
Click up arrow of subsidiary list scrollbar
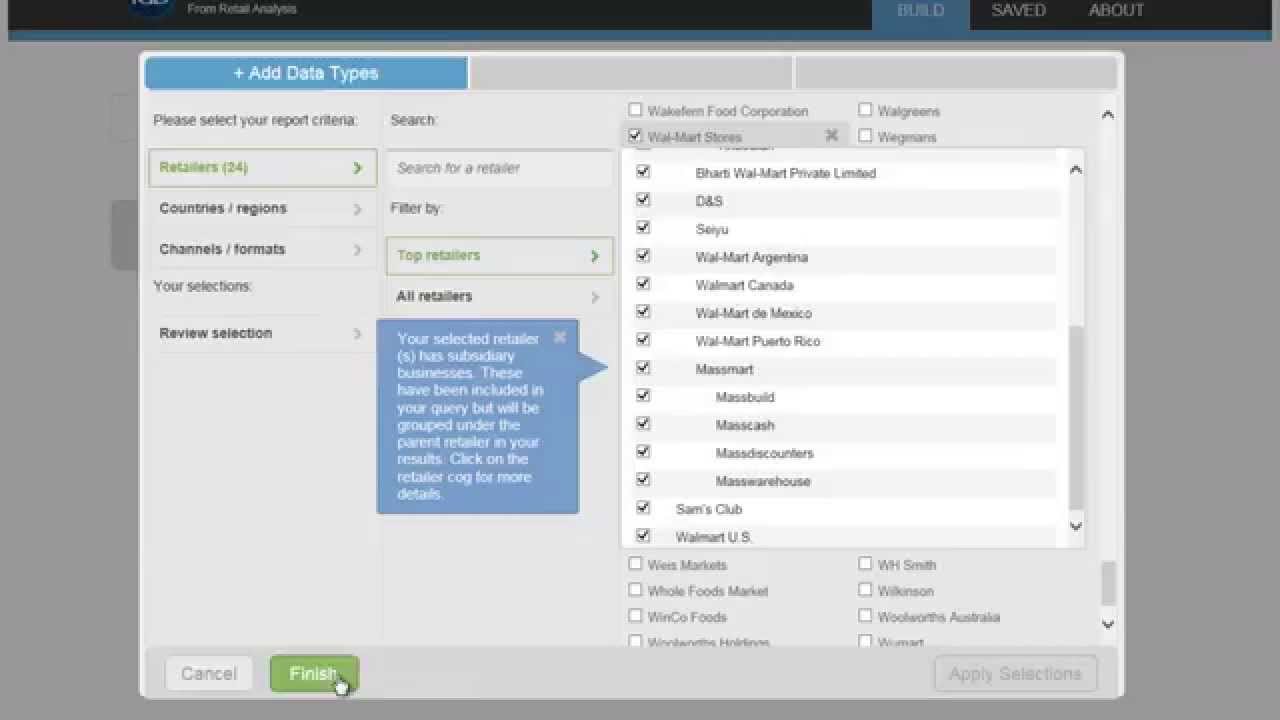[1076, 170]
